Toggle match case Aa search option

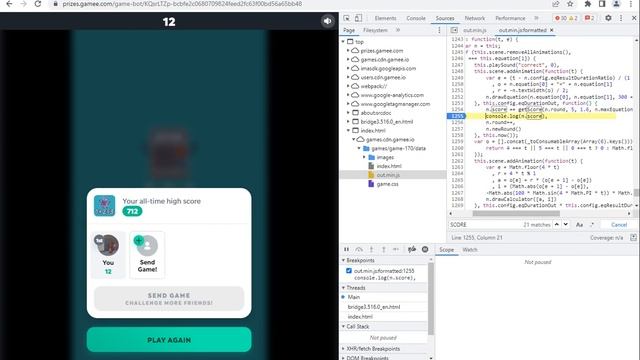pos(579,224)
